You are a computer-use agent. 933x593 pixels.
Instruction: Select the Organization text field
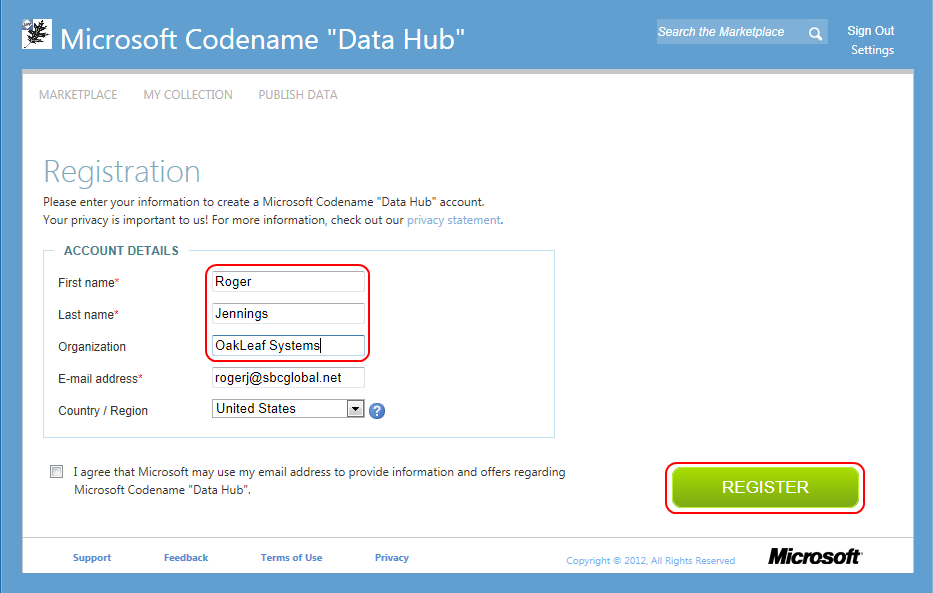point(288,346)
